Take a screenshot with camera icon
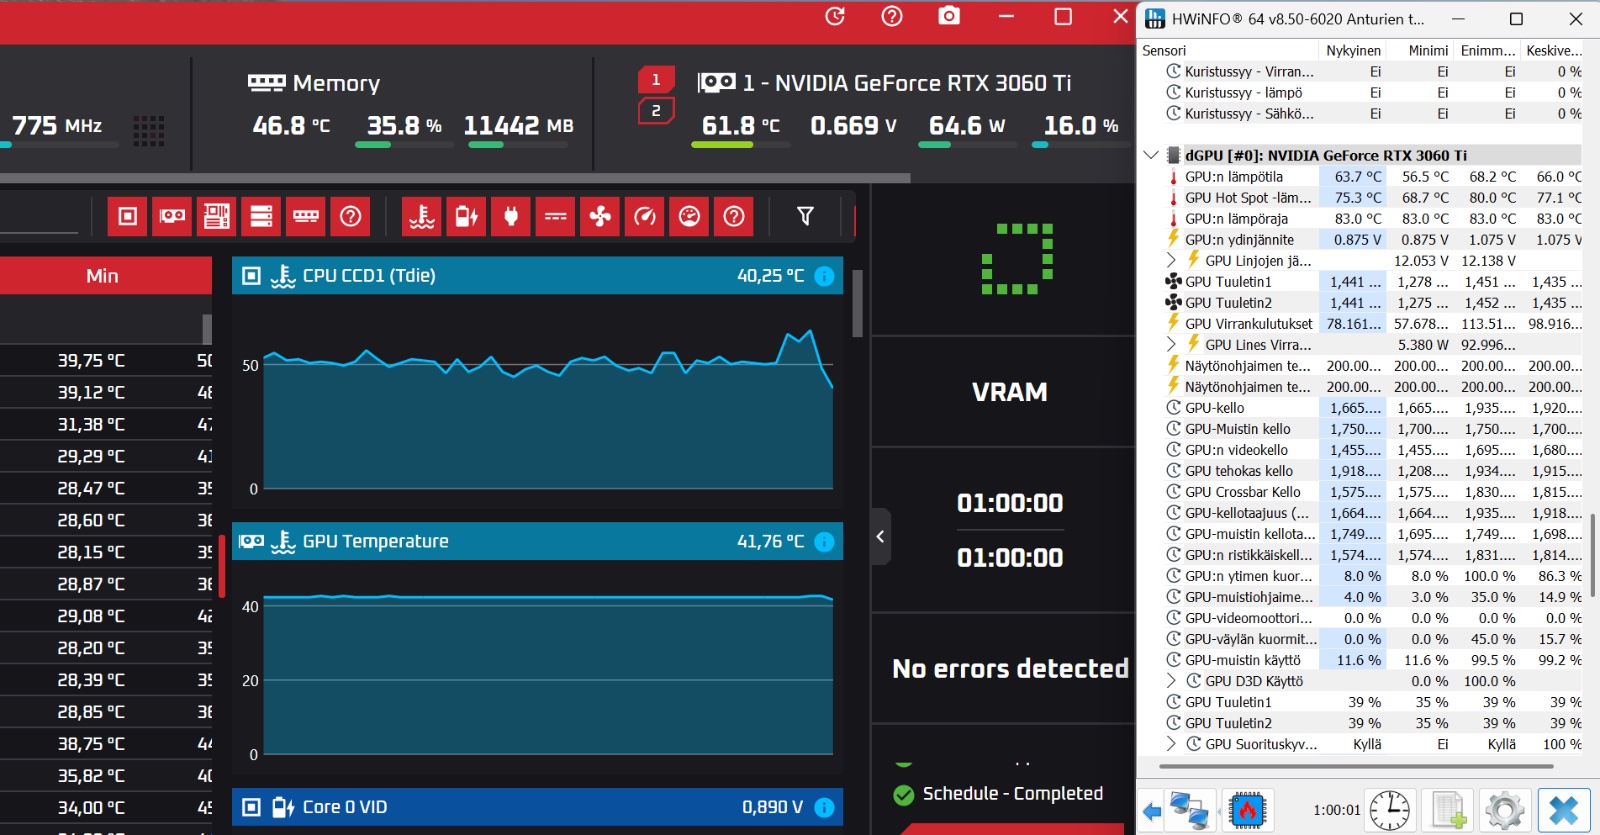1600x835 pixels. point(949,16)
